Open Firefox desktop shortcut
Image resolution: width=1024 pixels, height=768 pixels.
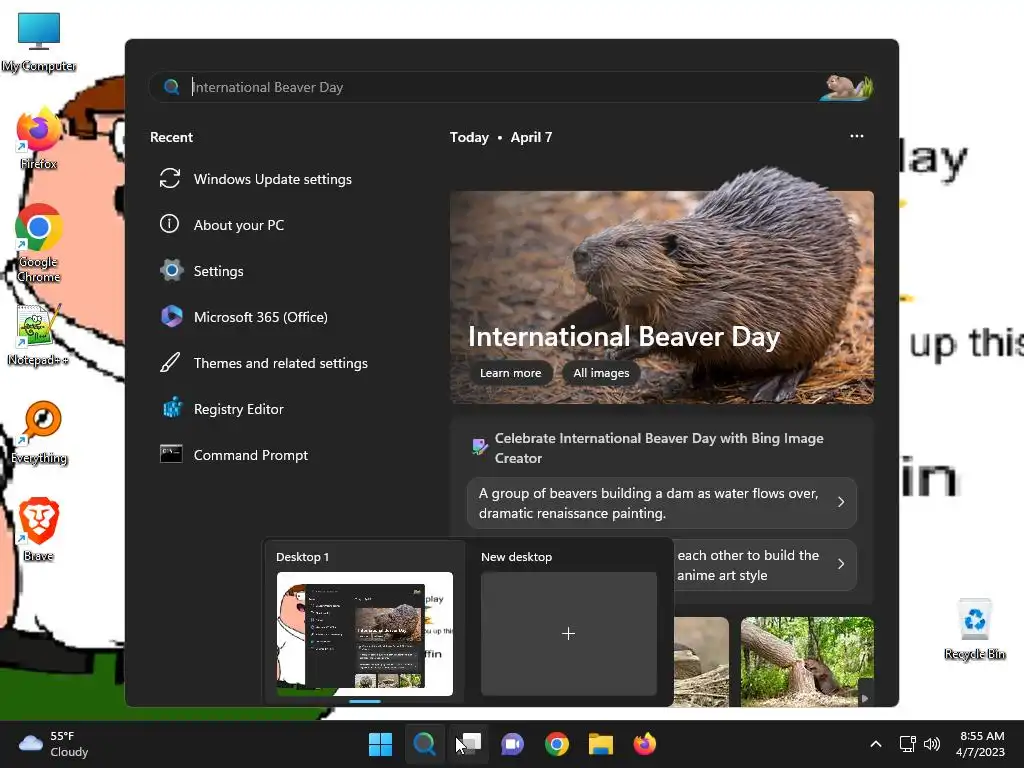tap(39, 138)
